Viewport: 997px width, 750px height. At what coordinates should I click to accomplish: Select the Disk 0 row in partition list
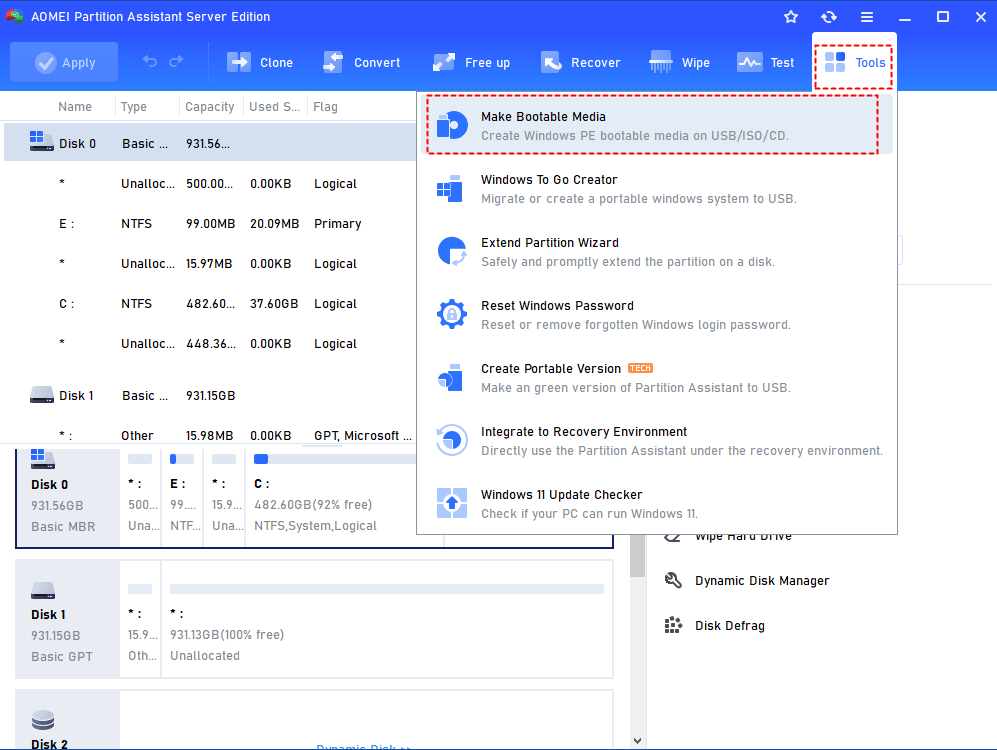pos(210,143)
